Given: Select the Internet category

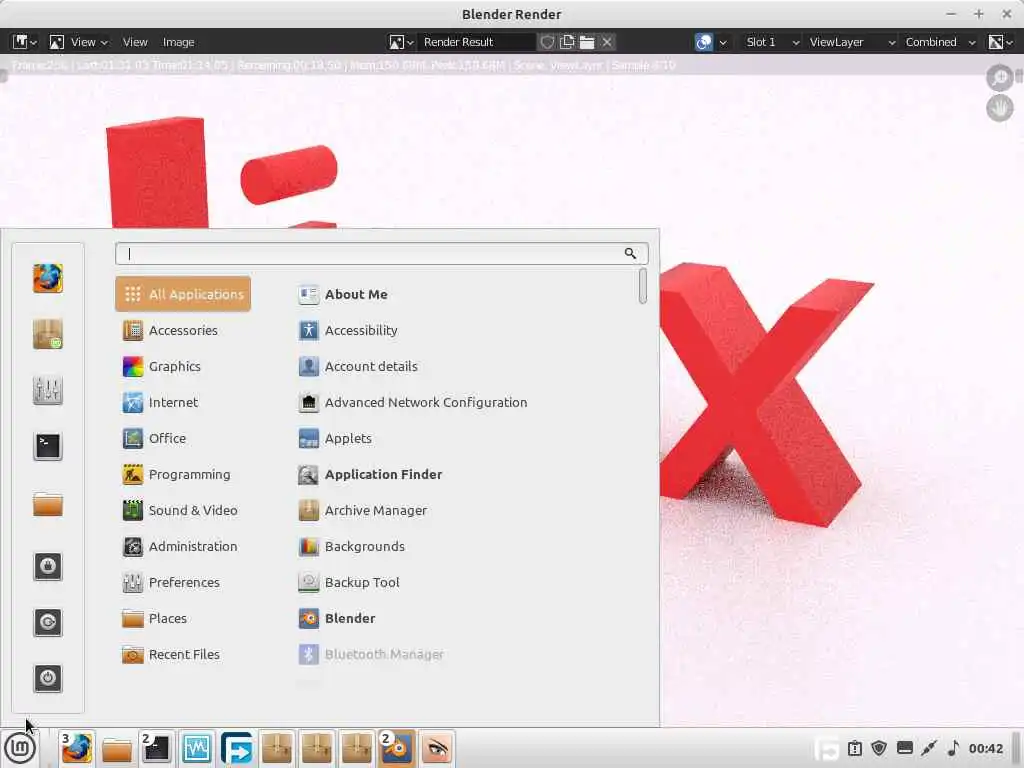Looking at the screenshot, I should [x=183, y=402].
